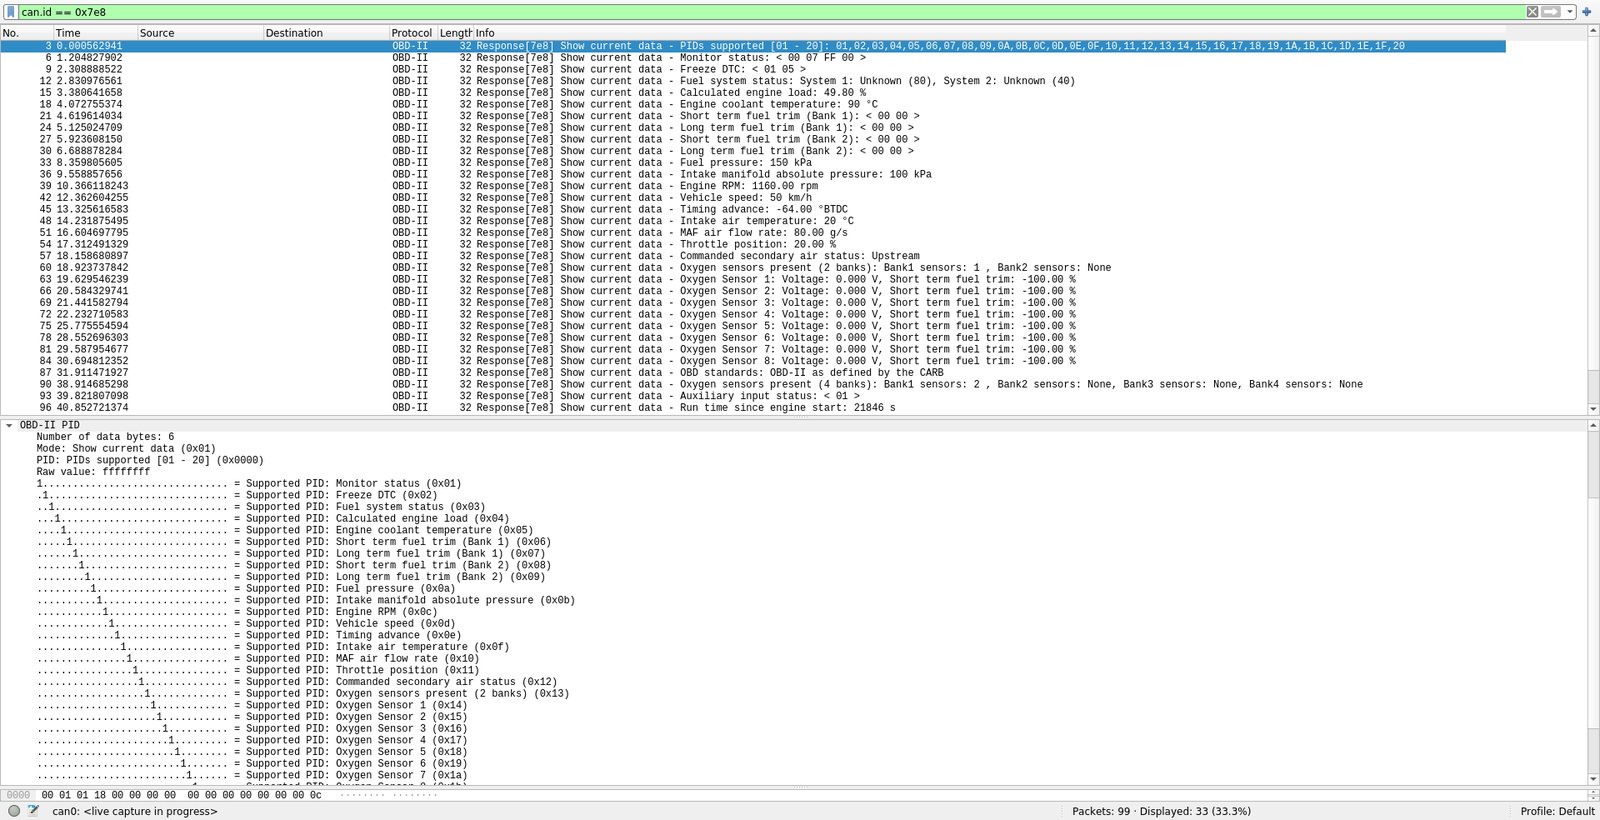Select packet 33 Fuel pressure 150 kPa row

coord(753,163)
